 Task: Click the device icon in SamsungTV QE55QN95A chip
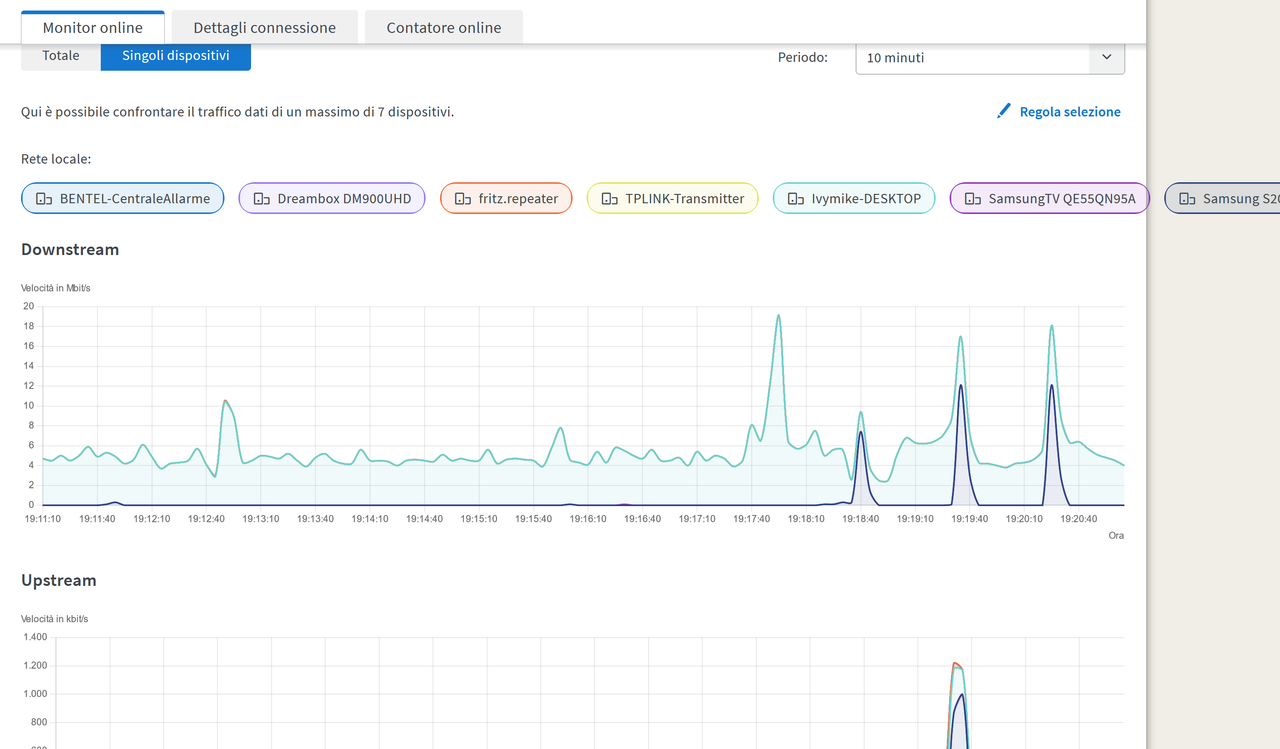click(973, 199)
